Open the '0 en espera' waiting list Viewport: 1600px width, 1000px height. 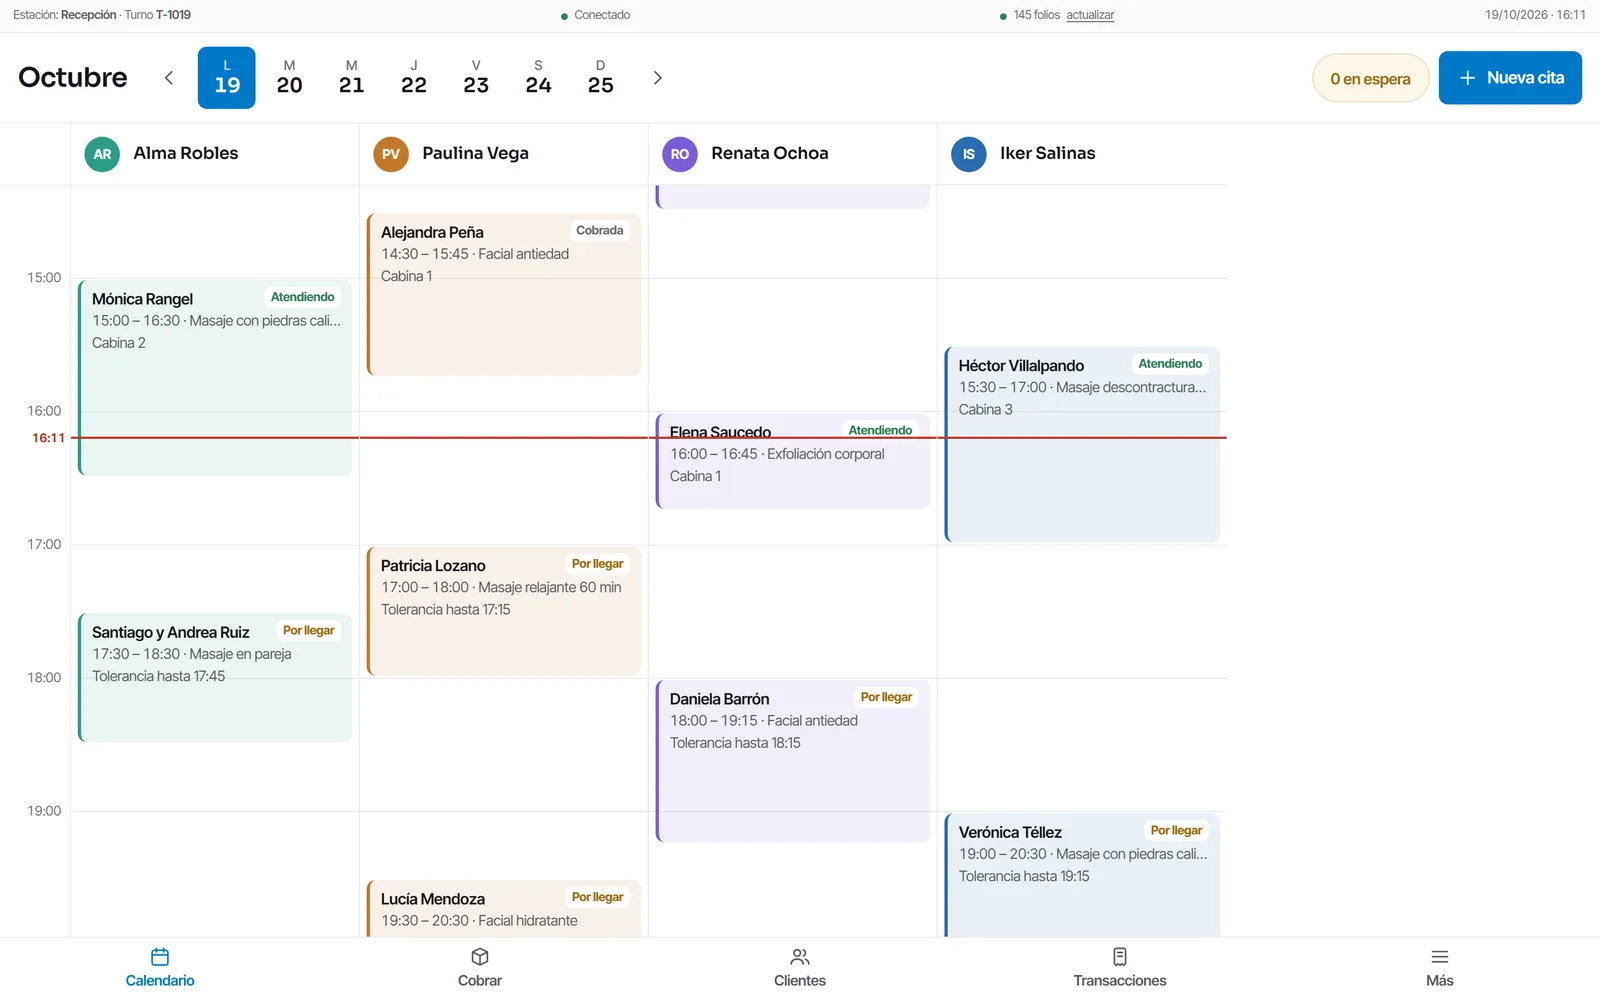tap(1370, 78)
